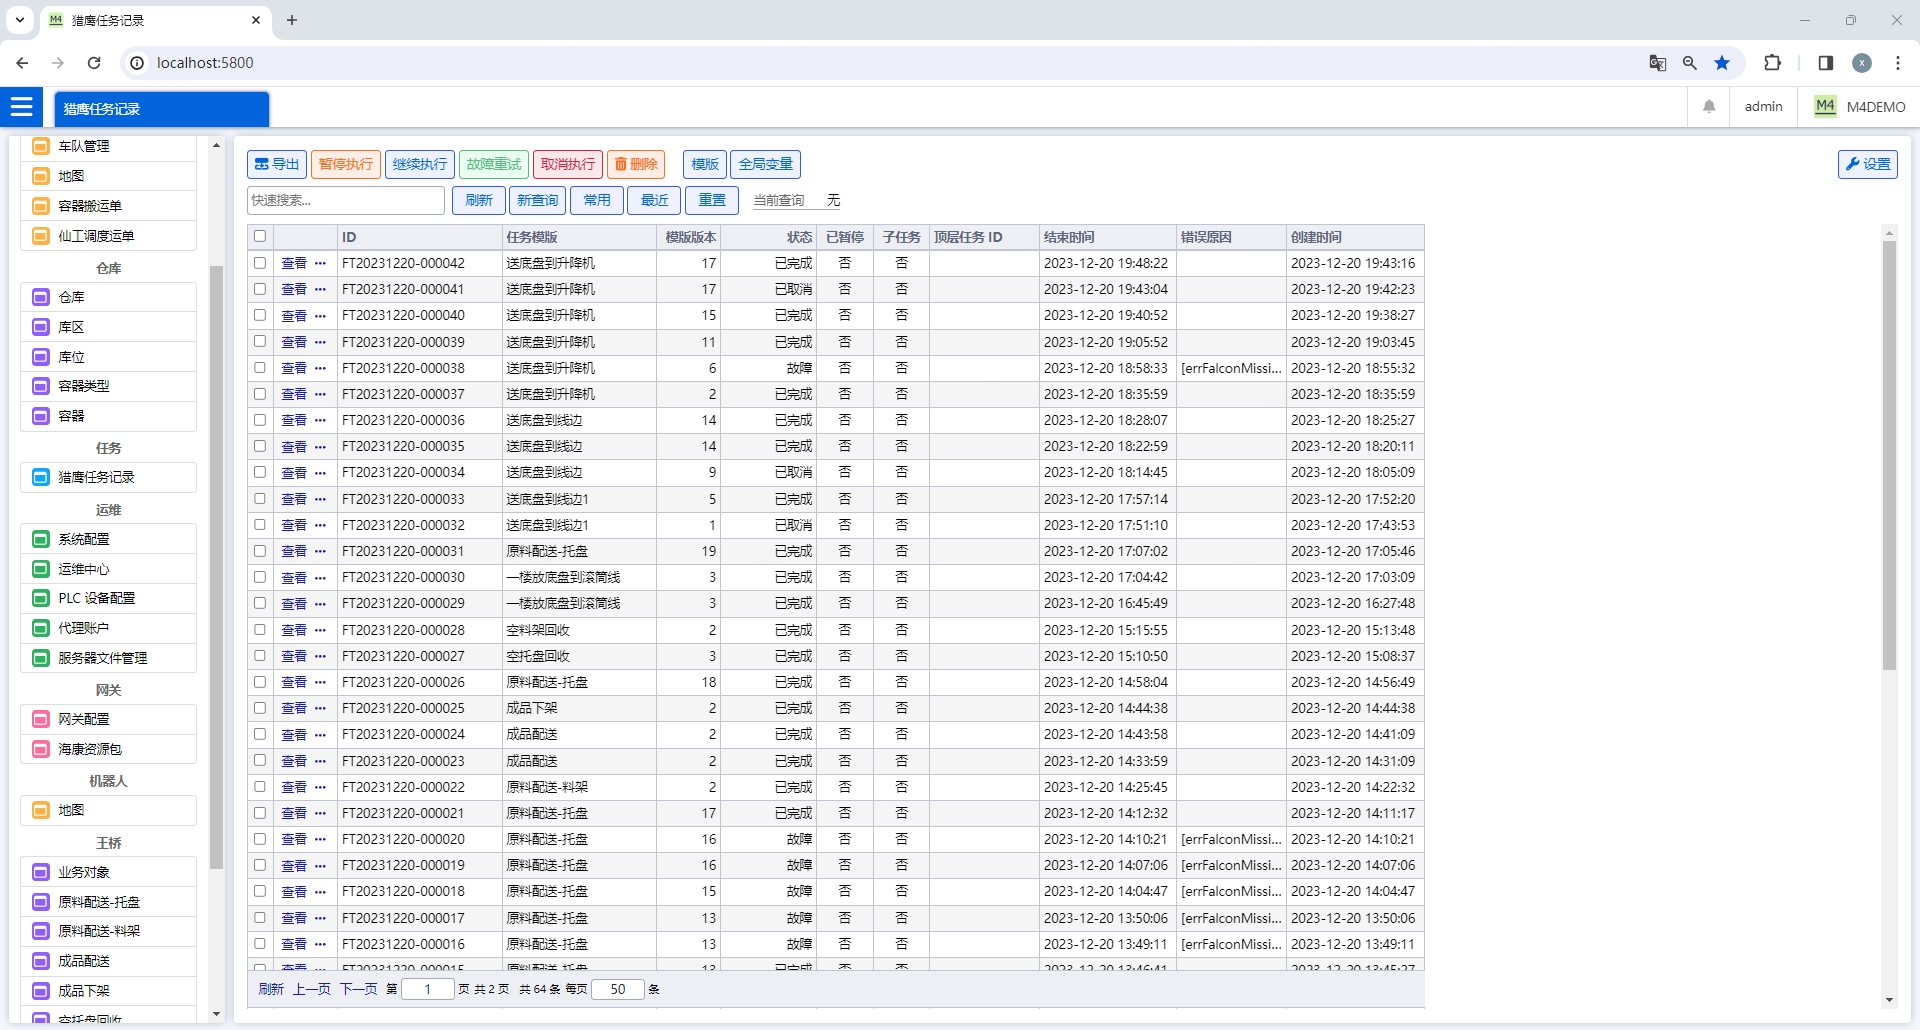Close the 猎鹰任务记录 browser tab
Viewport: 1920px width, 1030px height.
click(x=256, y=20)
